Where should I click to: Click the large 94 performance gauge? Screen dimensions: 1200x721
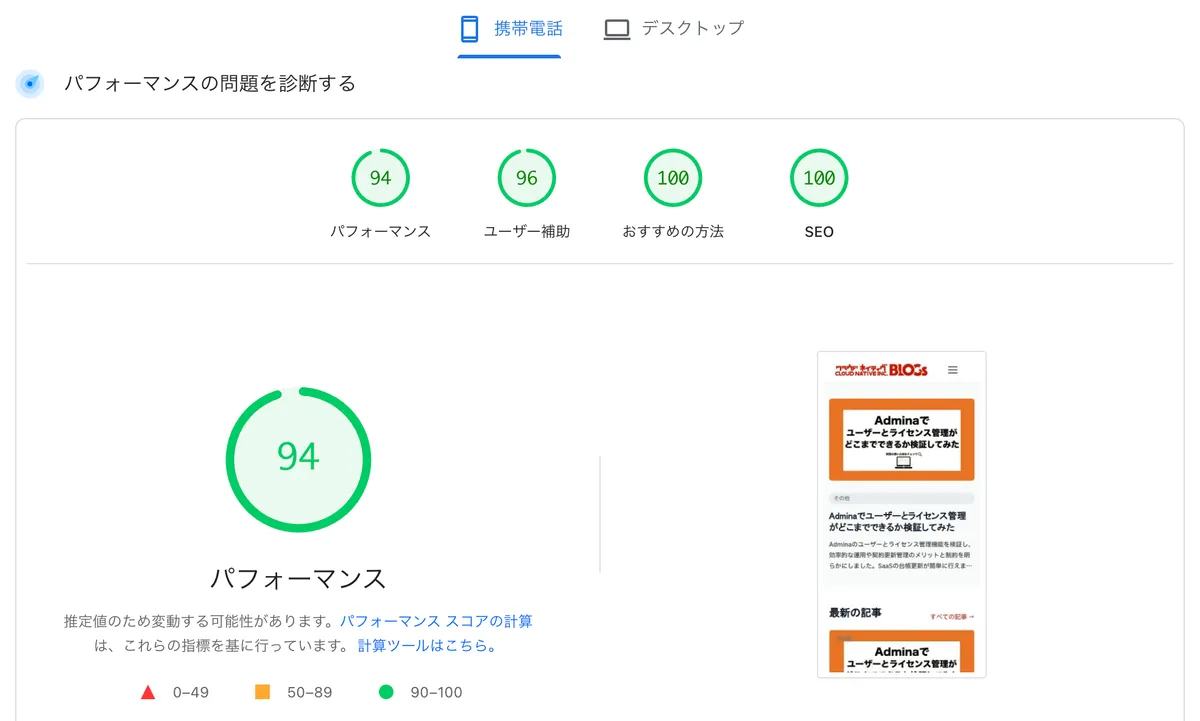(298, 459)
